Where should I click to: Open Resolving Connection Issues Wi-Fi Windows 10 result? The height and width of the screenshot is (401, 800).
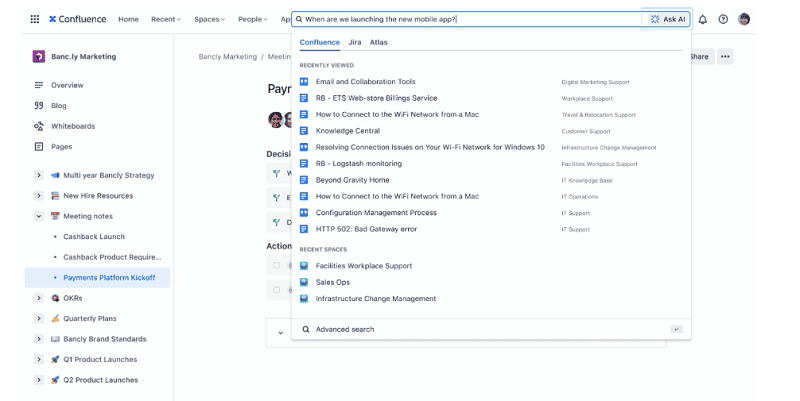[430, 147]
